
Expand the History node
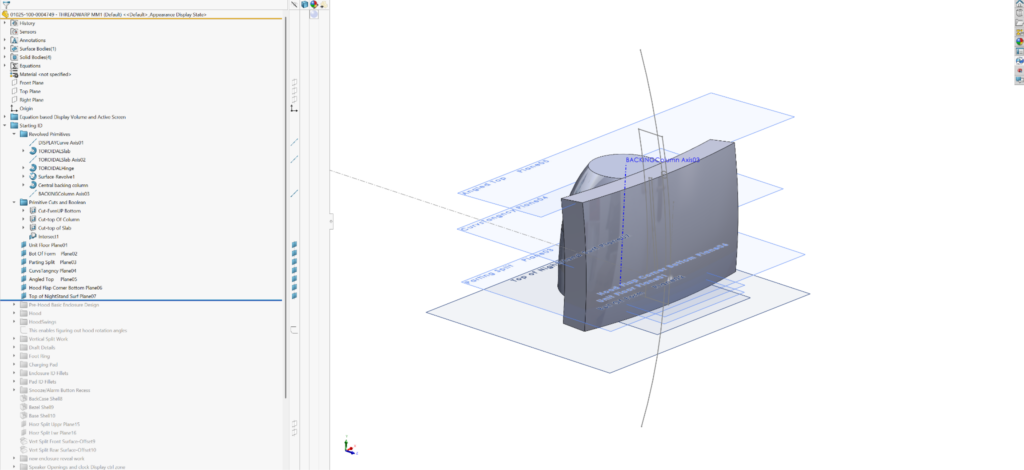[x=5, y=23]
